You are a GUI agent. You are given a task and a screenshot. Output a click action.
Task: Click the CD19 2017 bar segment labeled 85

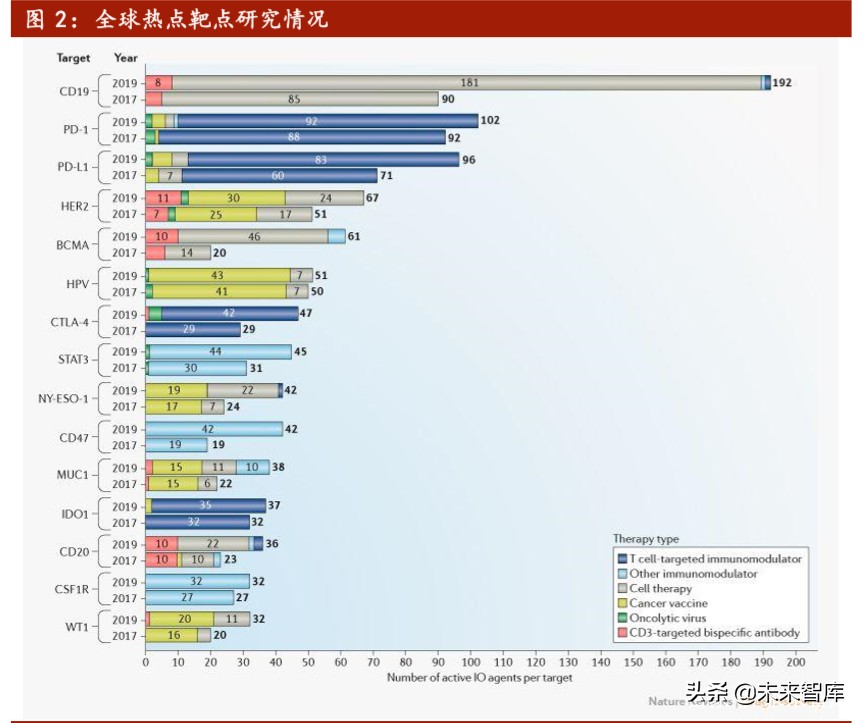(x=300, y=99)
